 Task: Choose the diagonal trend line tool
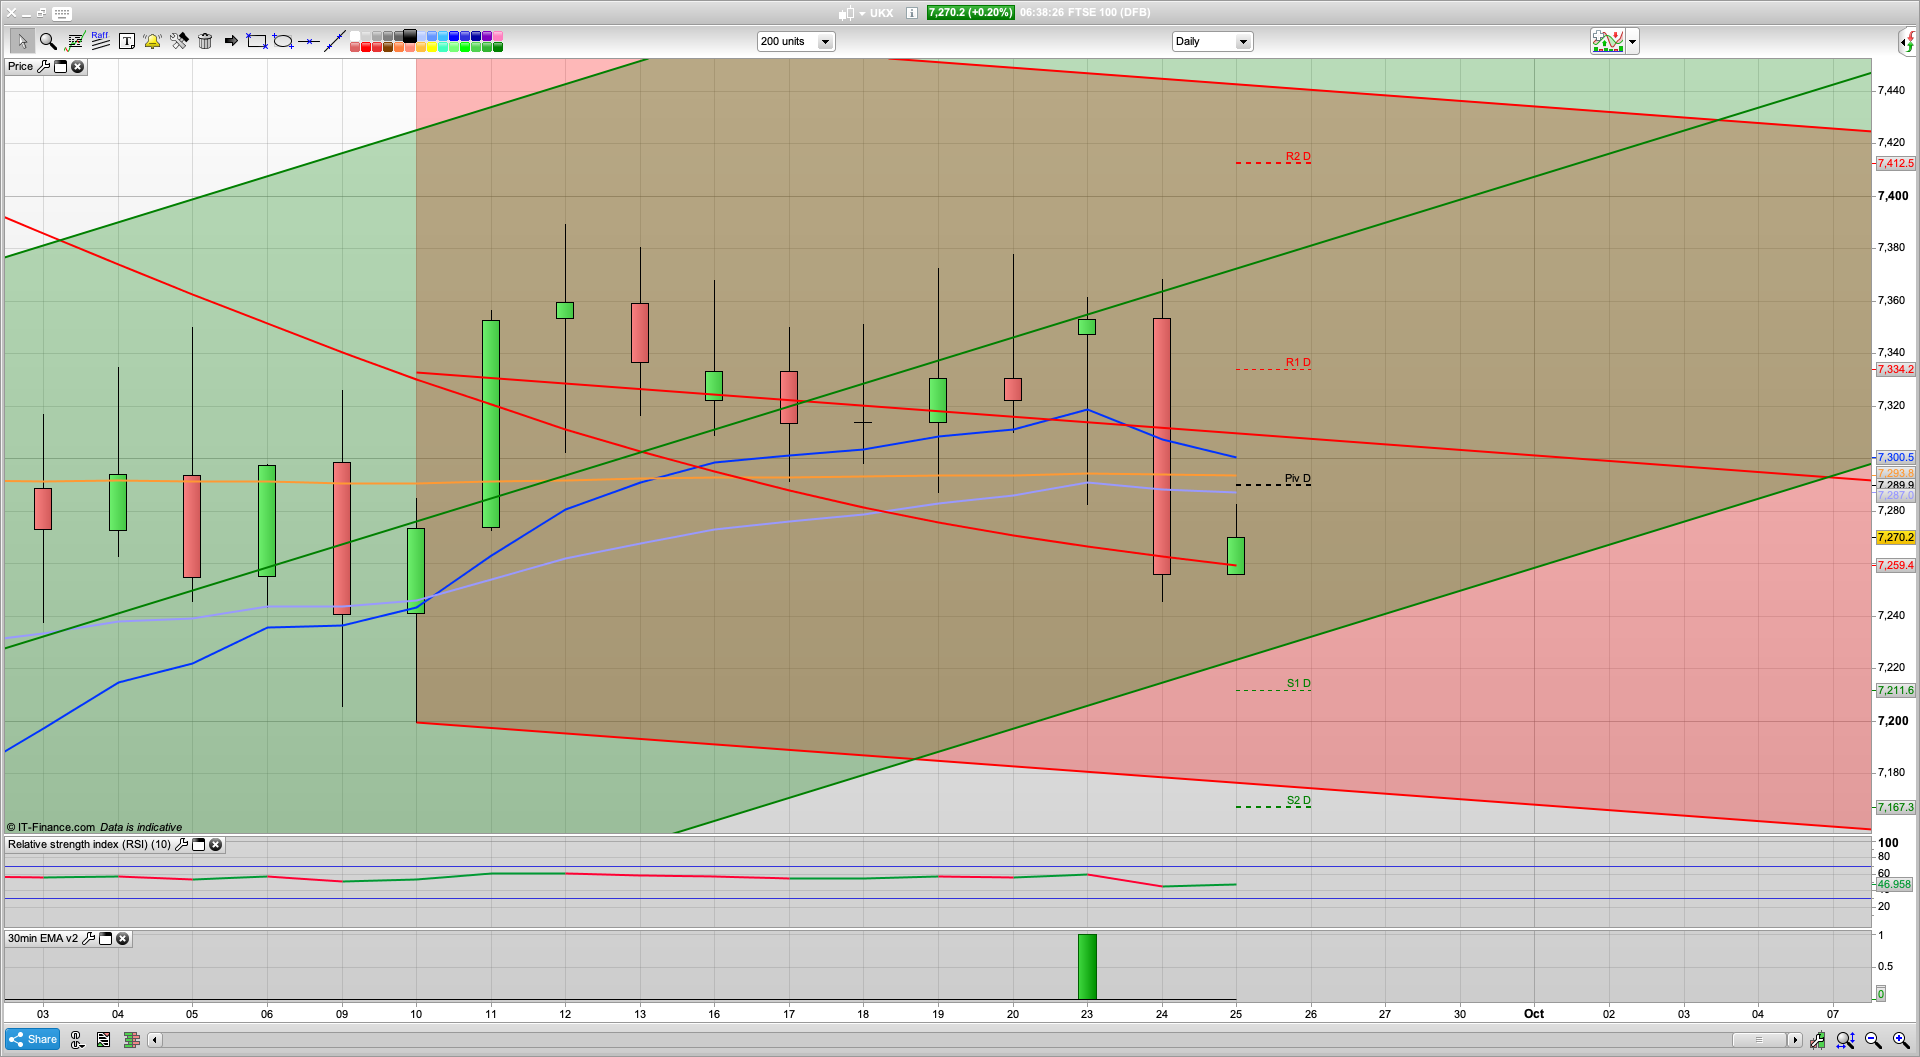335,41
